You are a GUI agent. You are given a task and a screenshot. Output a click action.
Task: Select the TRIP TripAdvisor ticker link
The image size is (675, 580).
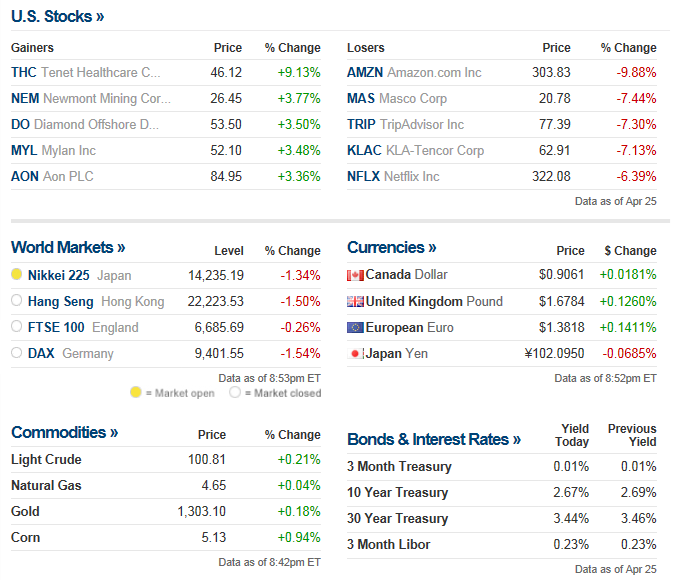click(361, 125)
